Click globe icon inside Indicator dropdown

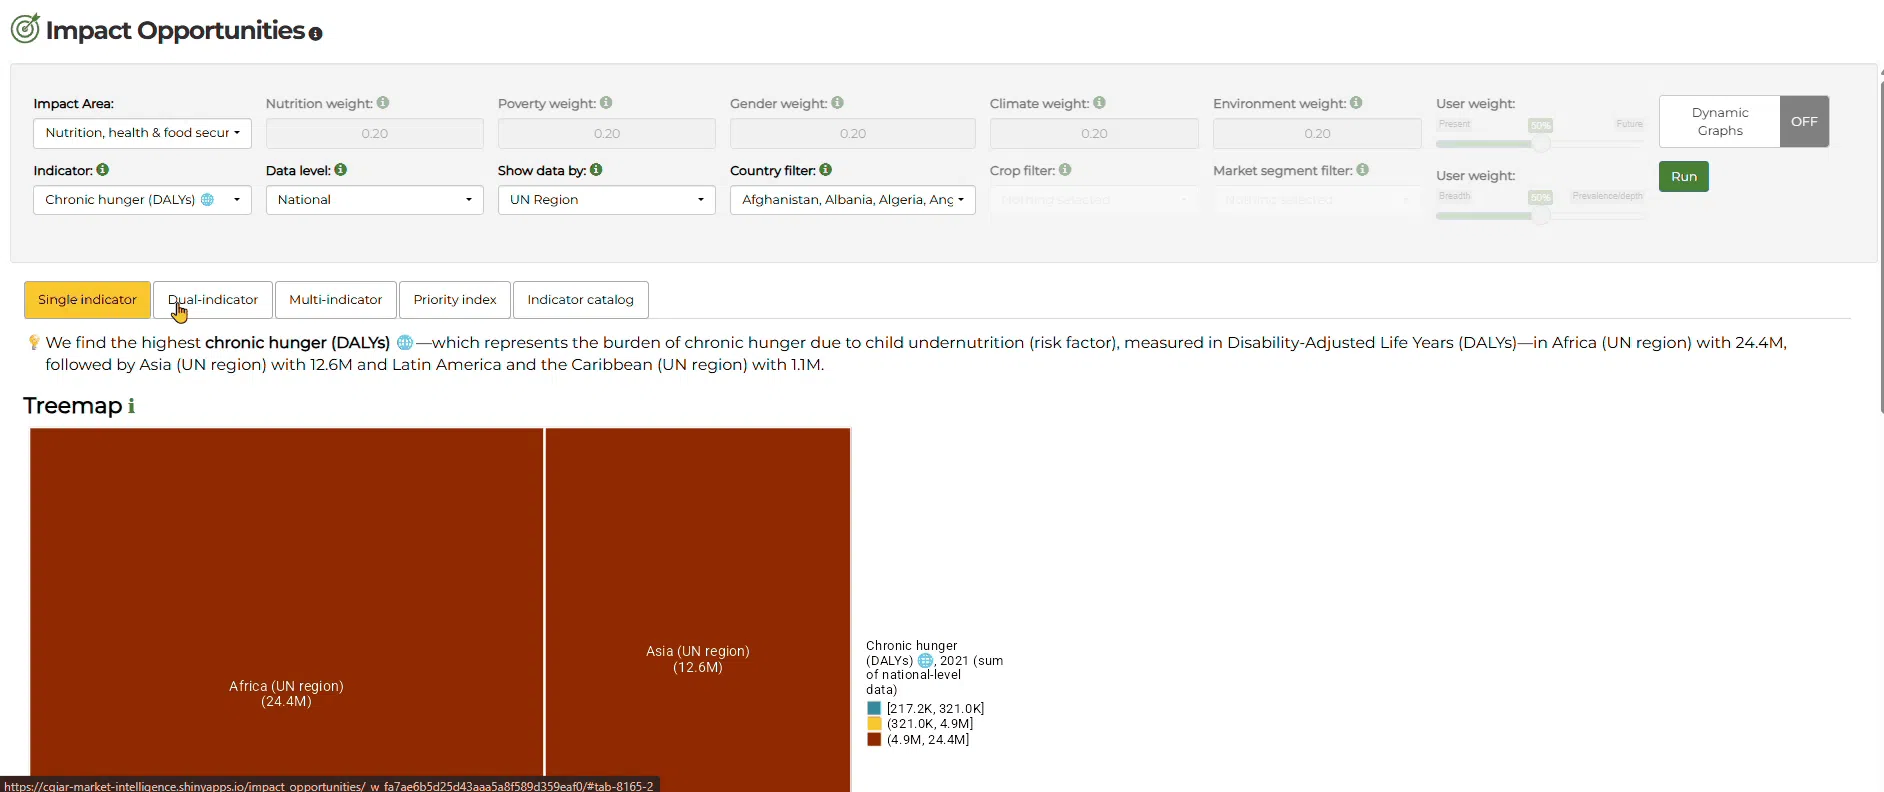[x=208, y=200]
